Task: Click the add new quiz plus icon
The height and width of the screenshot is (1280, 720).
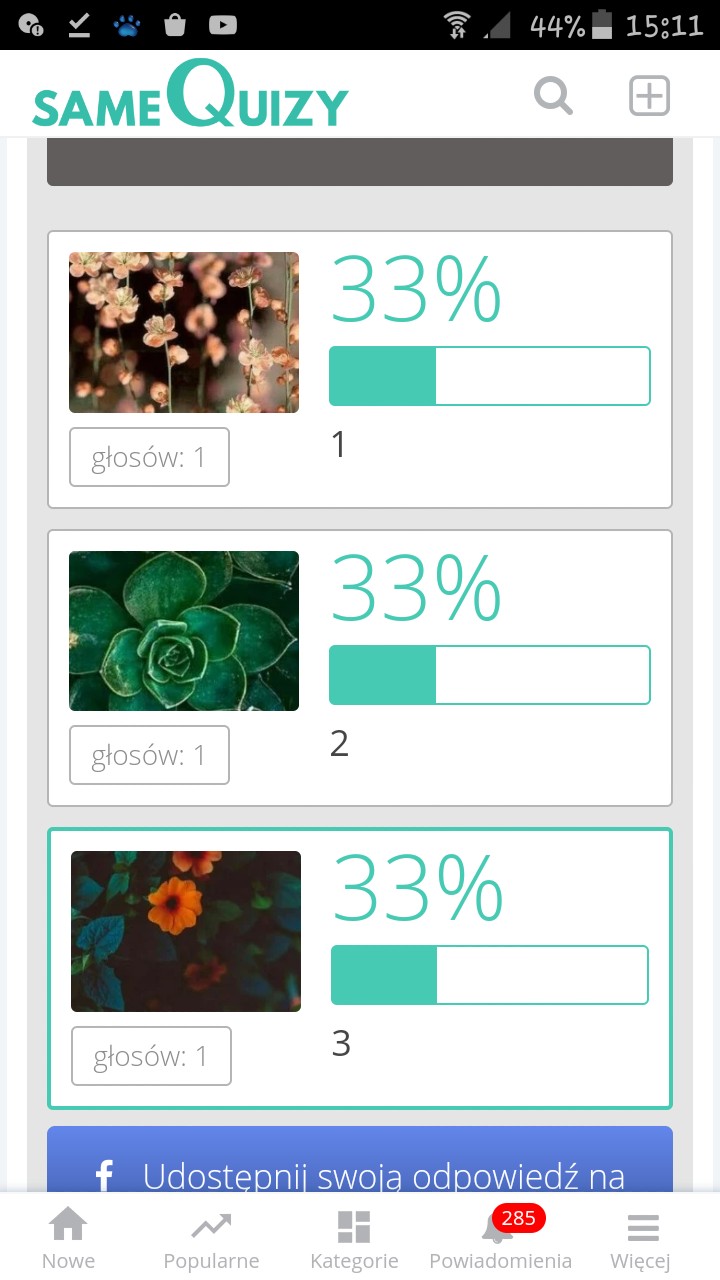Action: 649,96
